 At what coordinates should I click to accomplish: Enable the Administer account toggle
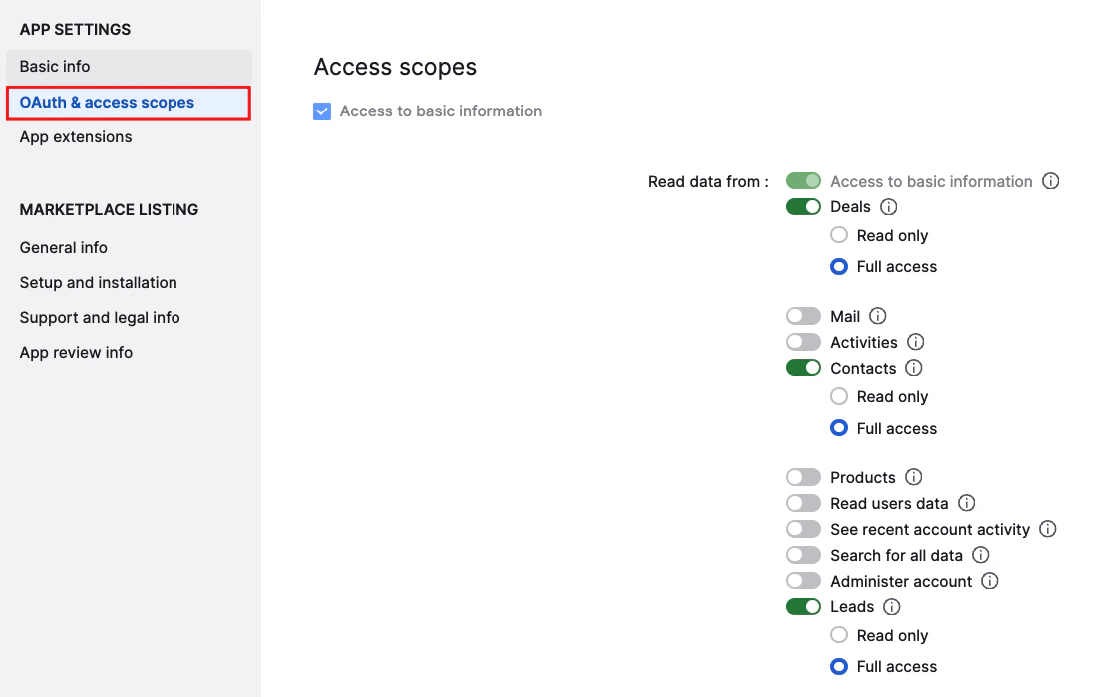(803, 581)
